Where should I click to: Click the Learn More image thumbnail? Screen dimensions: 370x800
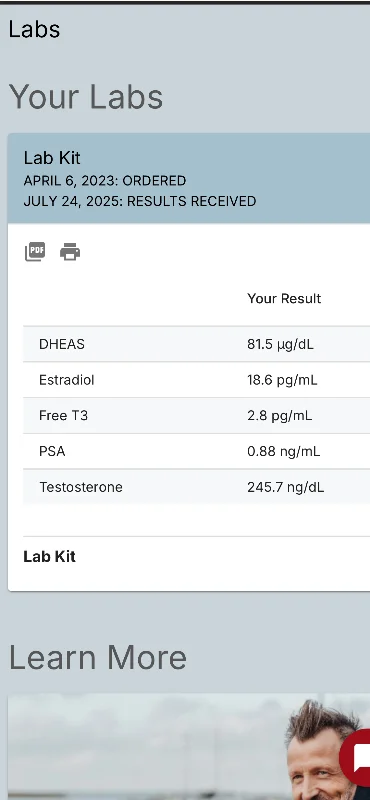tap(189, 746)
